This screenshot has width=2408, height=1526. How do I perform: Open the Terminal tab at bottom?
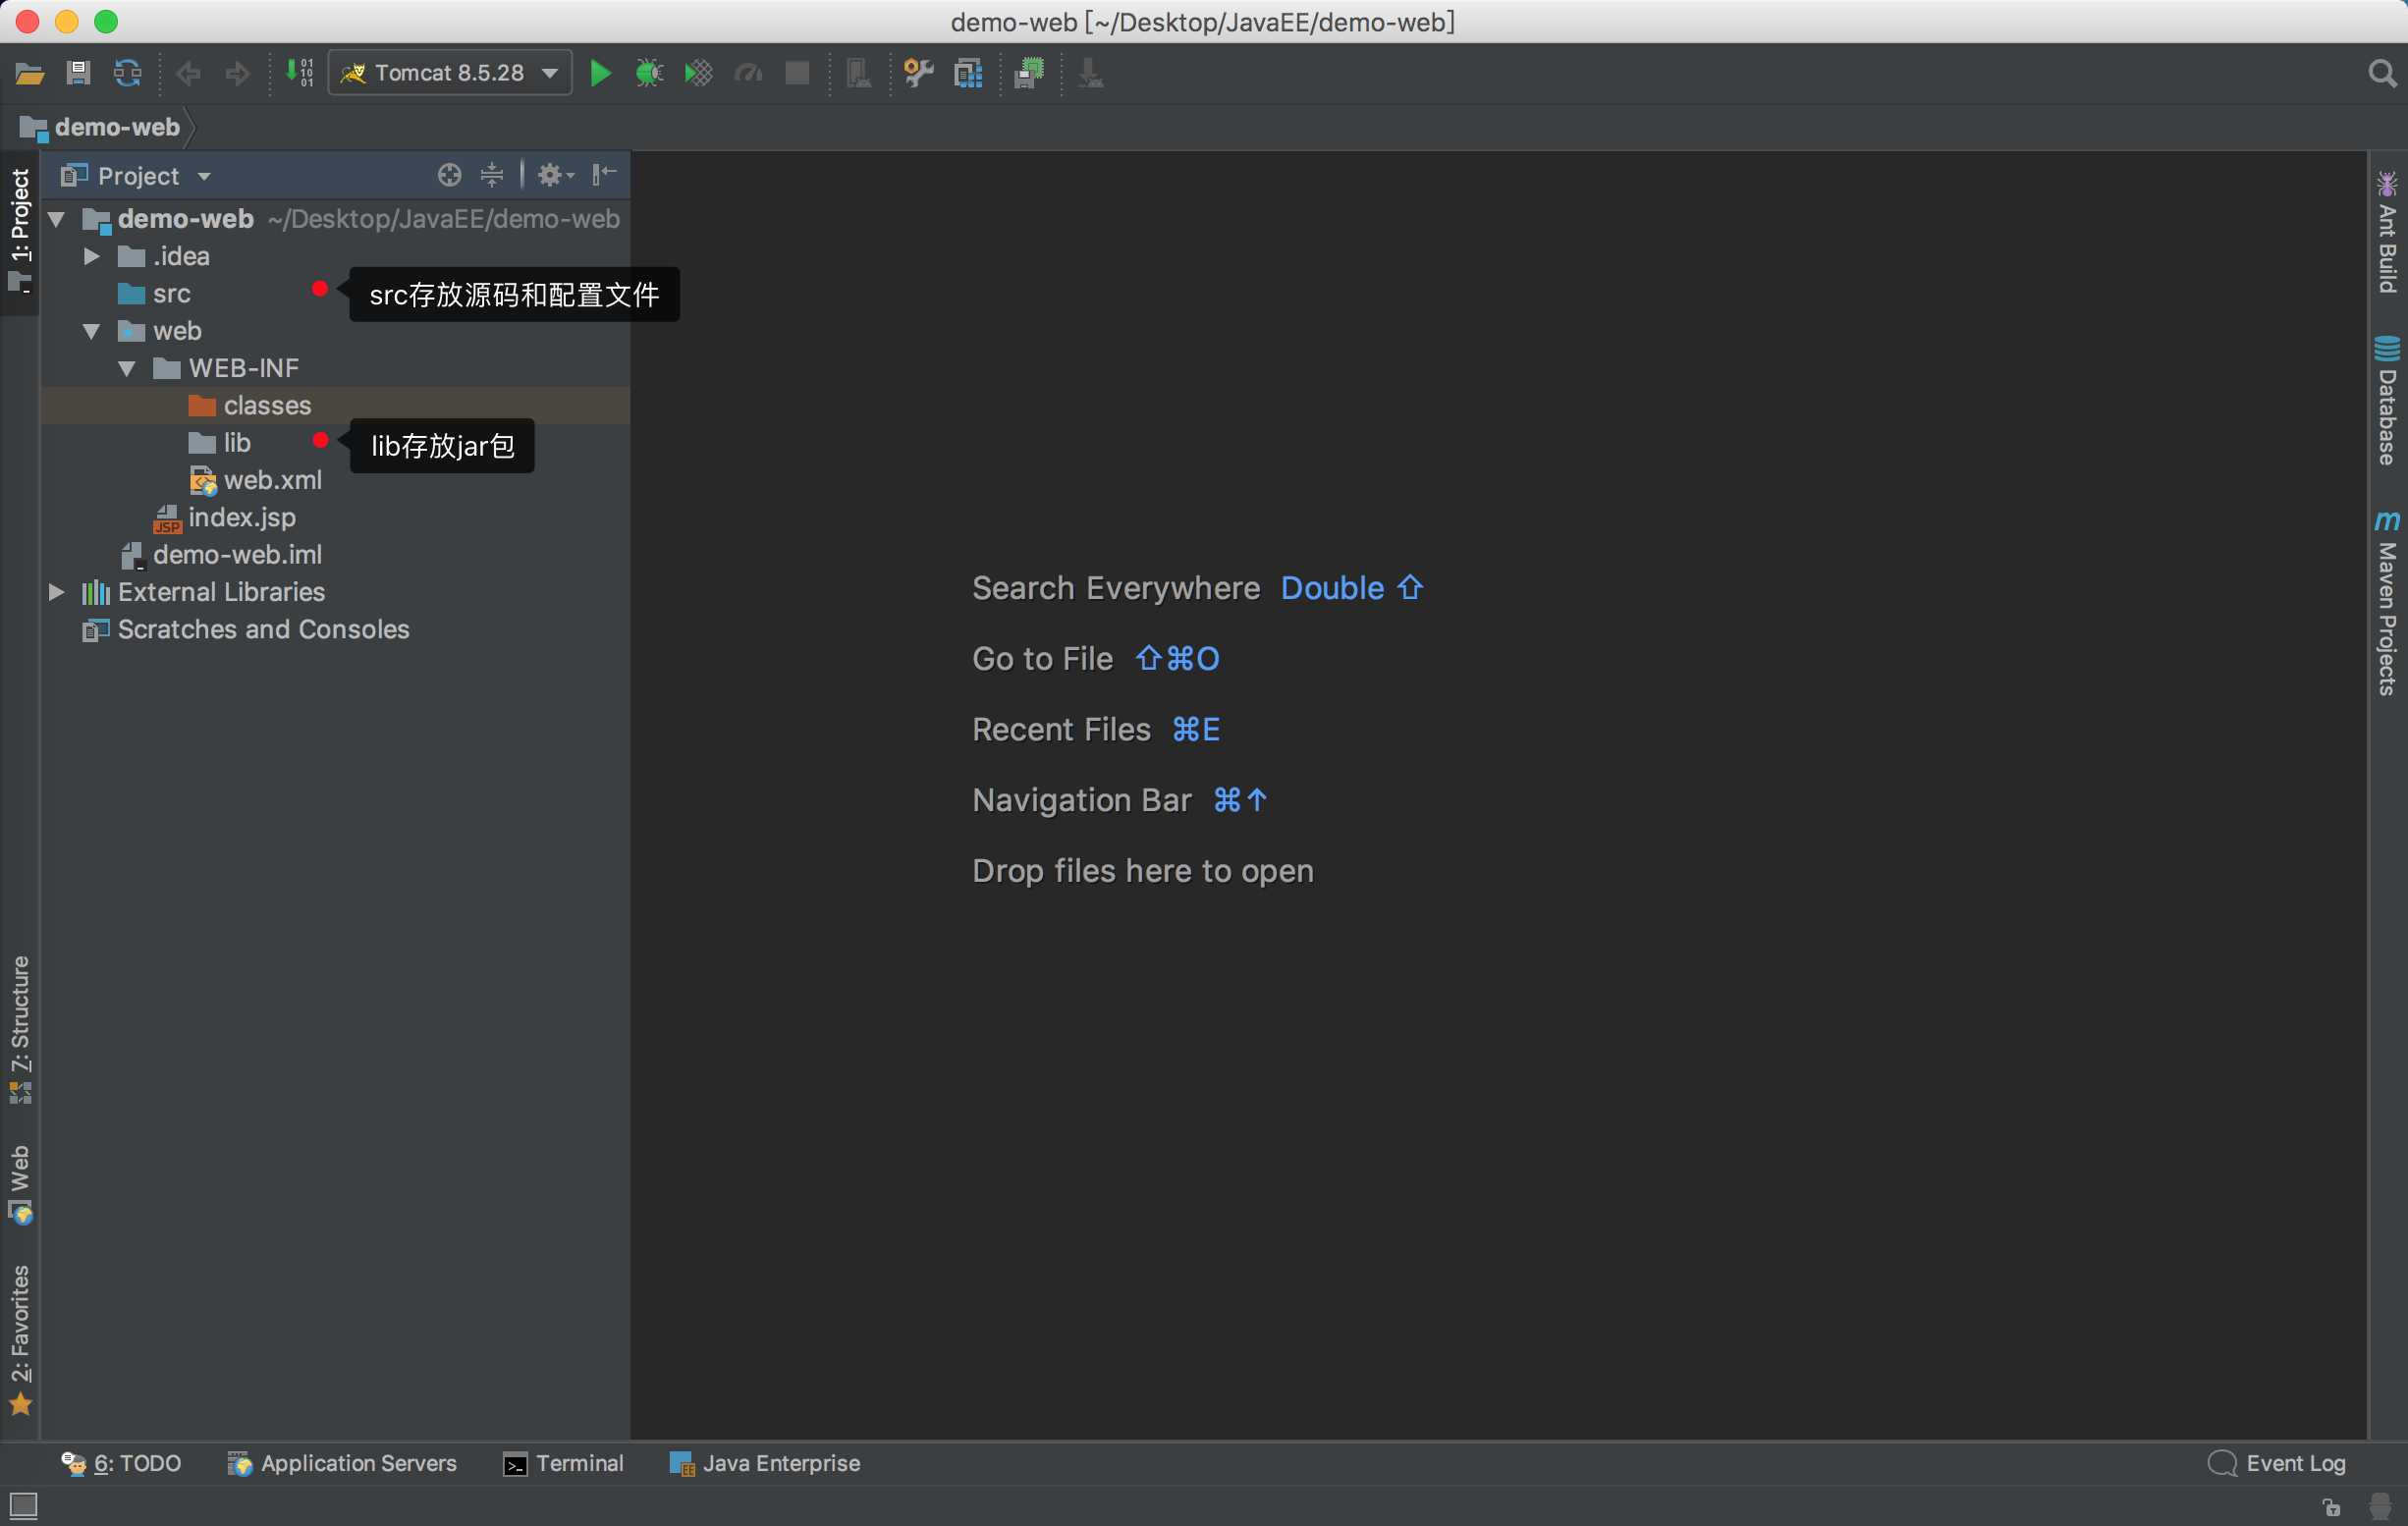click(x=562, y=1461)
